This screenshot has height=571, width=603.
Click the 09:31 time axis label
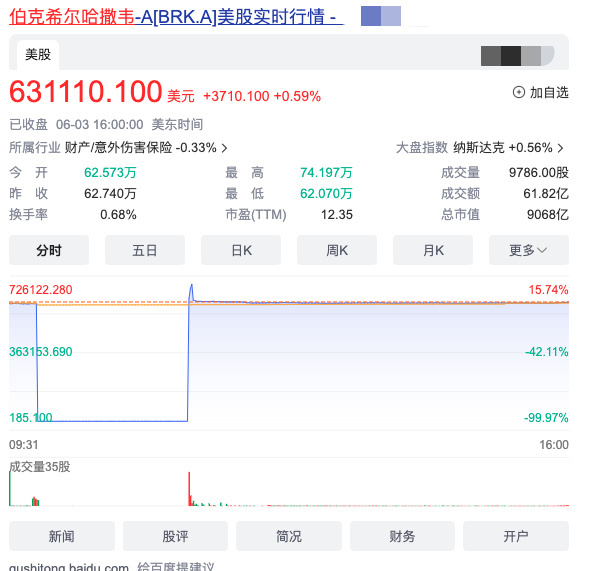coord(24,445)
